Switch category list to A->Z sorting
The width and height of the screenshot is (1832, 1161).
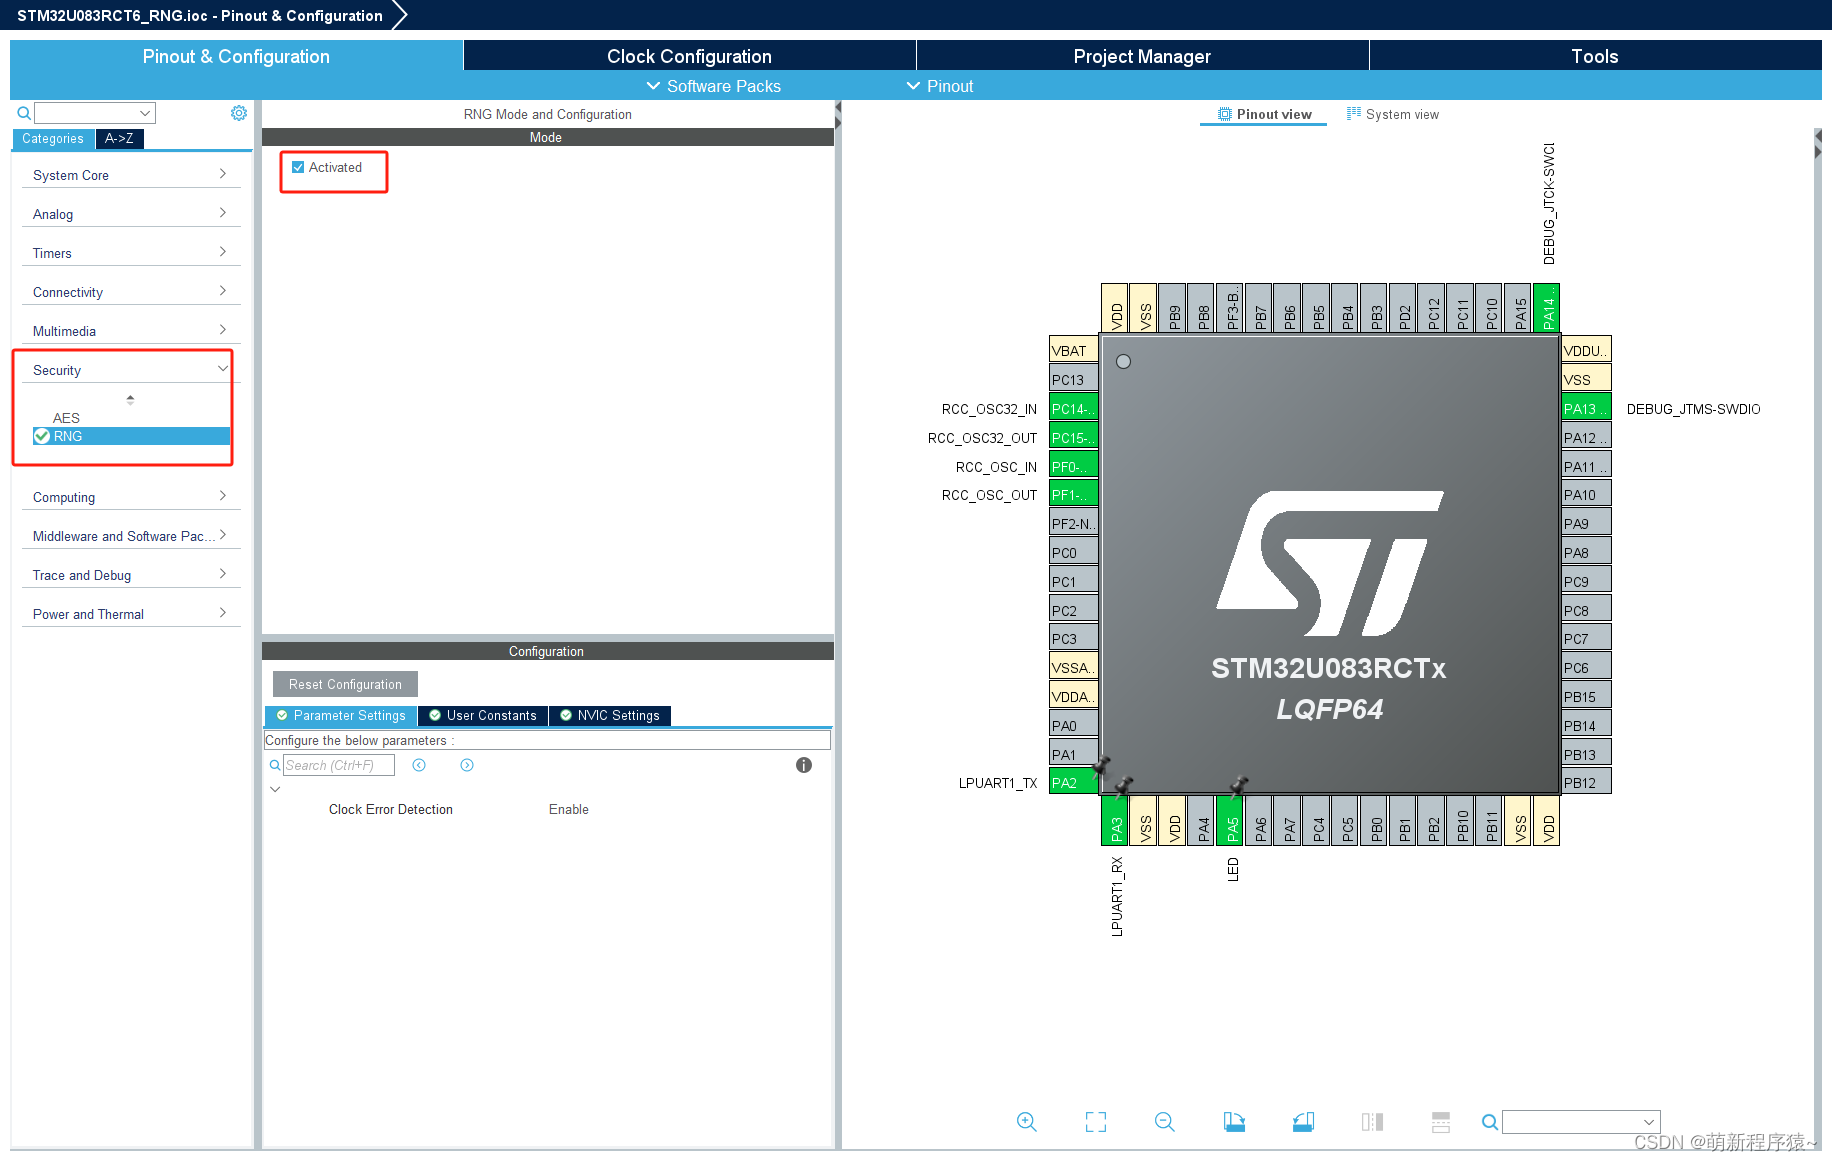point(119,139)
